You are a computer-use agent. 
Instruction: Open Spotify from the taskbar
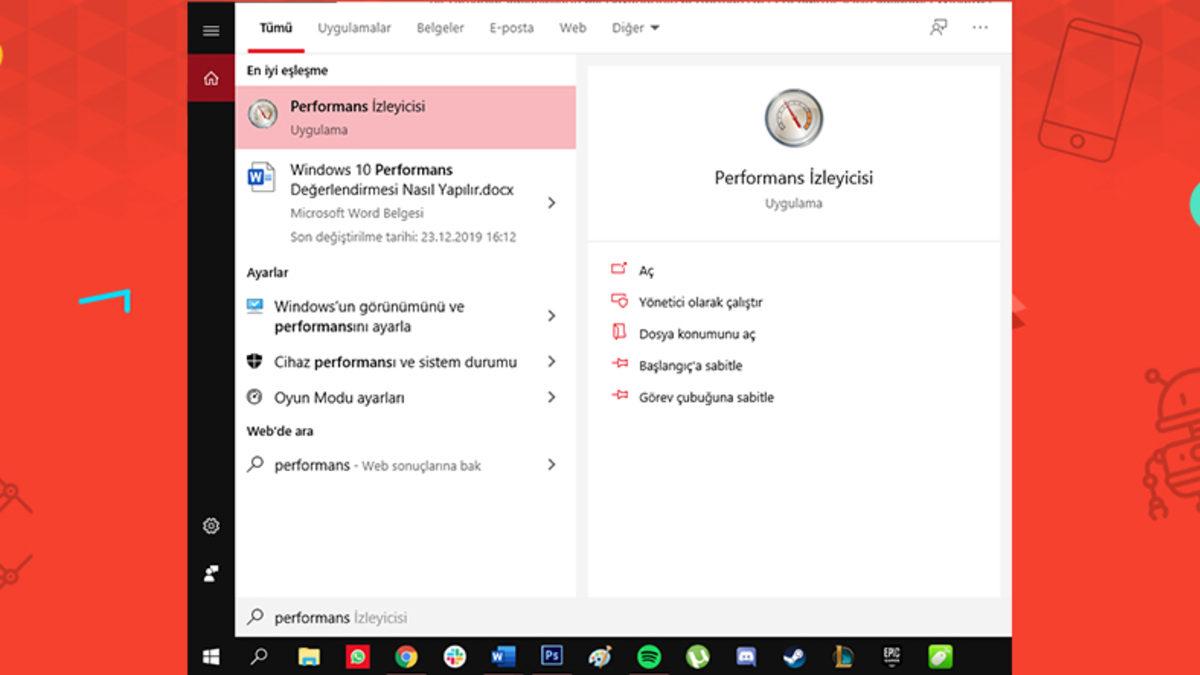(x=647, y=658)
